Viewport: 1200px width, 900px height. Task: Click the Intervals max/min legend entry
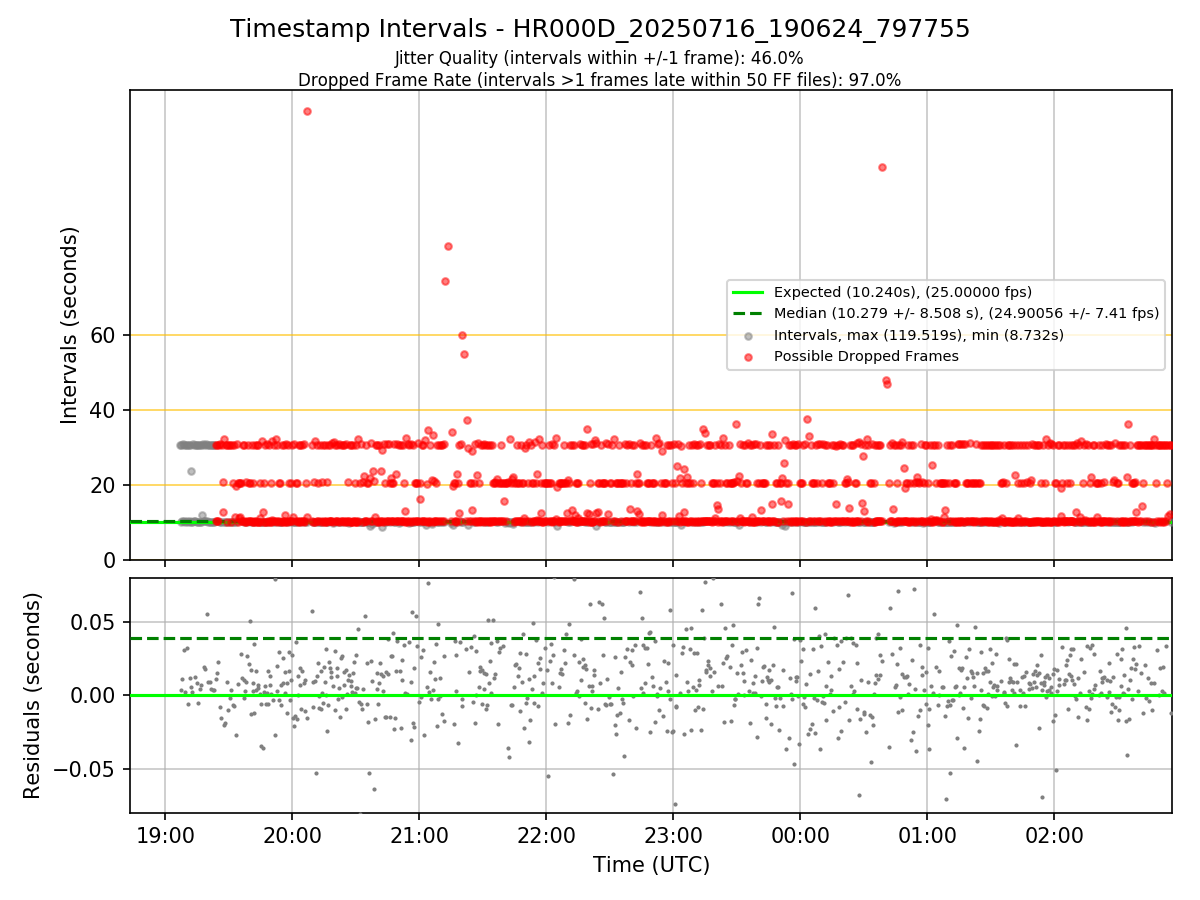click(x=919, y=334)
